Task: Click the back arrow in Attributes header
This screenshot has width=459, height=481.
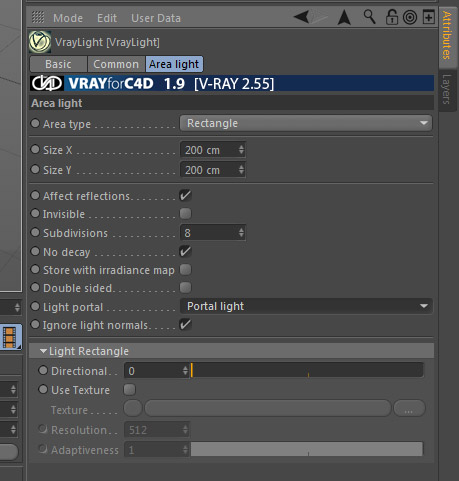Action: [x=301, y=17]
